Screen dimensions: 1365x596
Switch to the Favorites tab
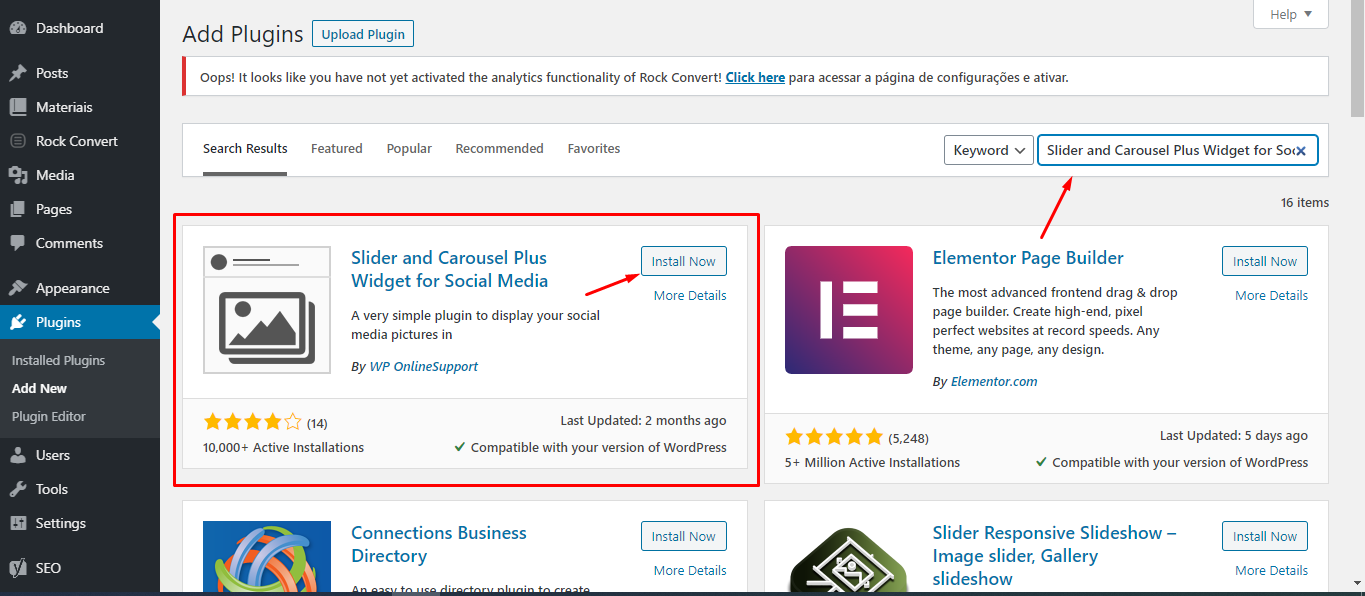click(594, 149)
